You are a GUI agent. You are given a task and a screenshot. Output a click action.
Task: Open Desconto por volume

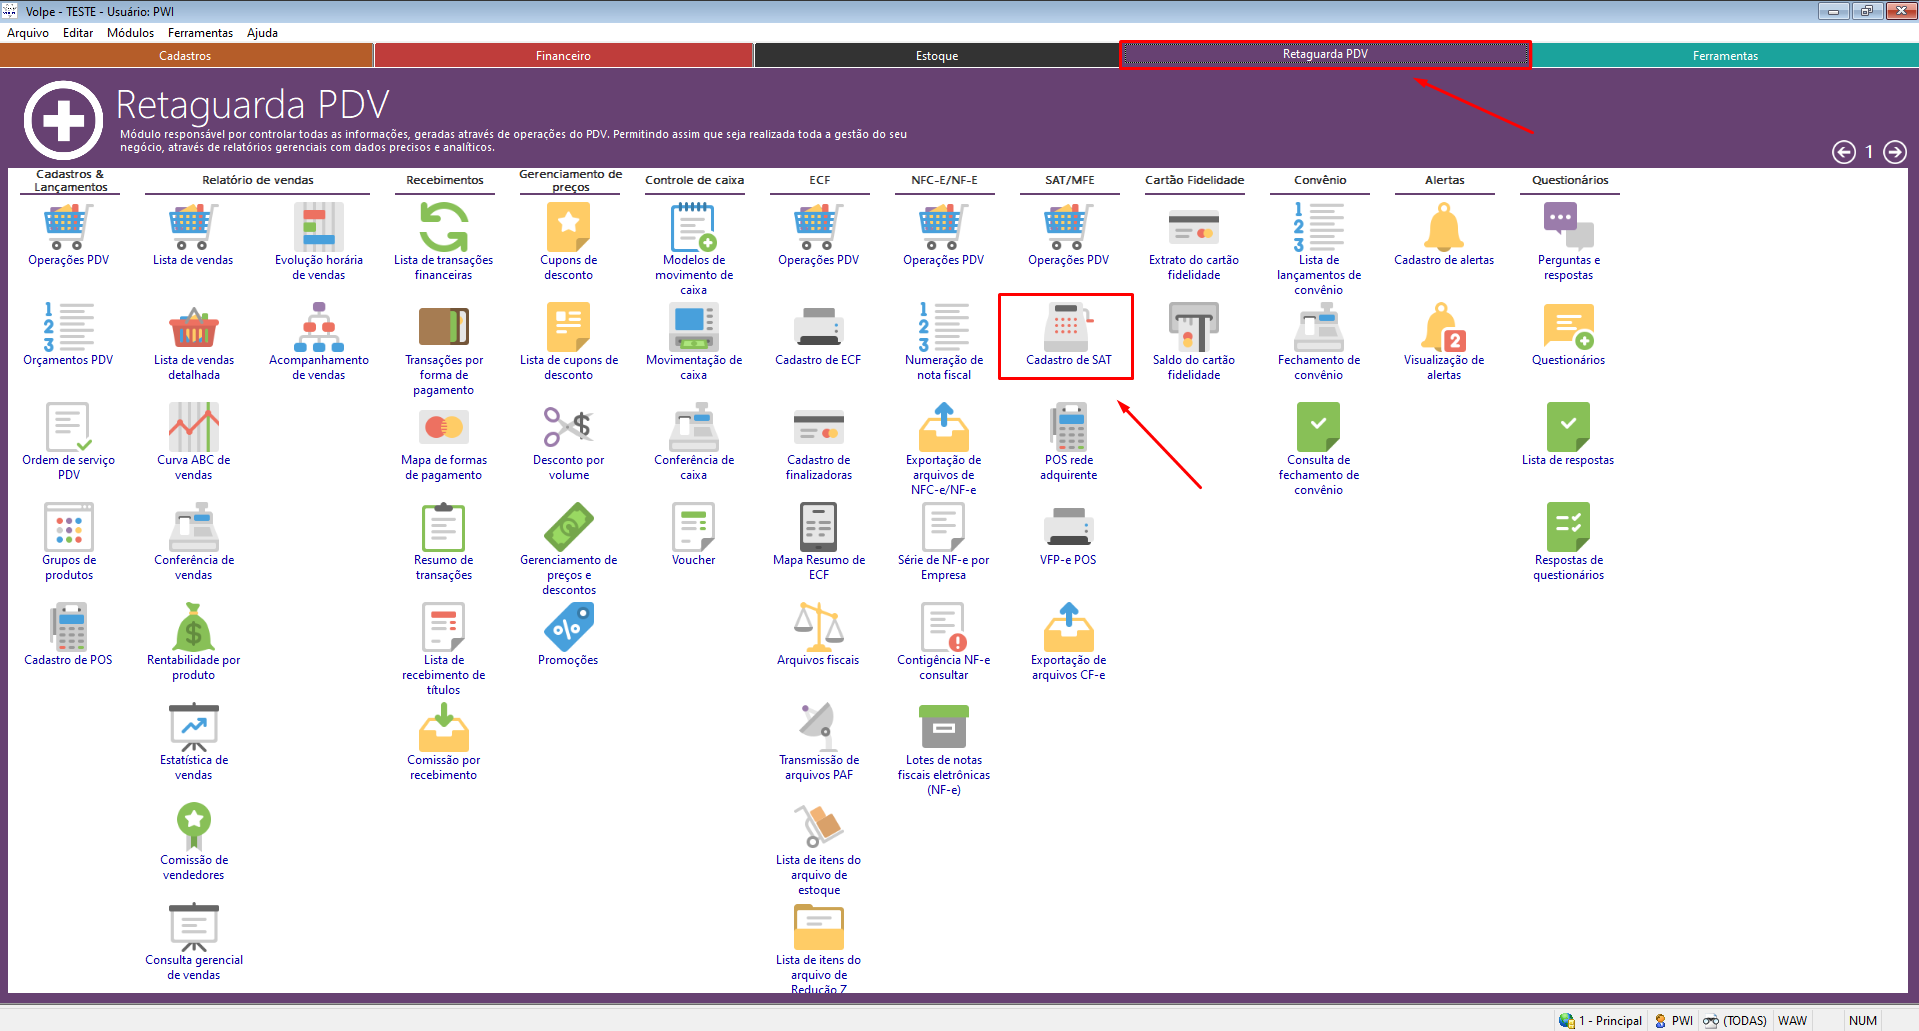pyautogui.click(x=569, y=442)
